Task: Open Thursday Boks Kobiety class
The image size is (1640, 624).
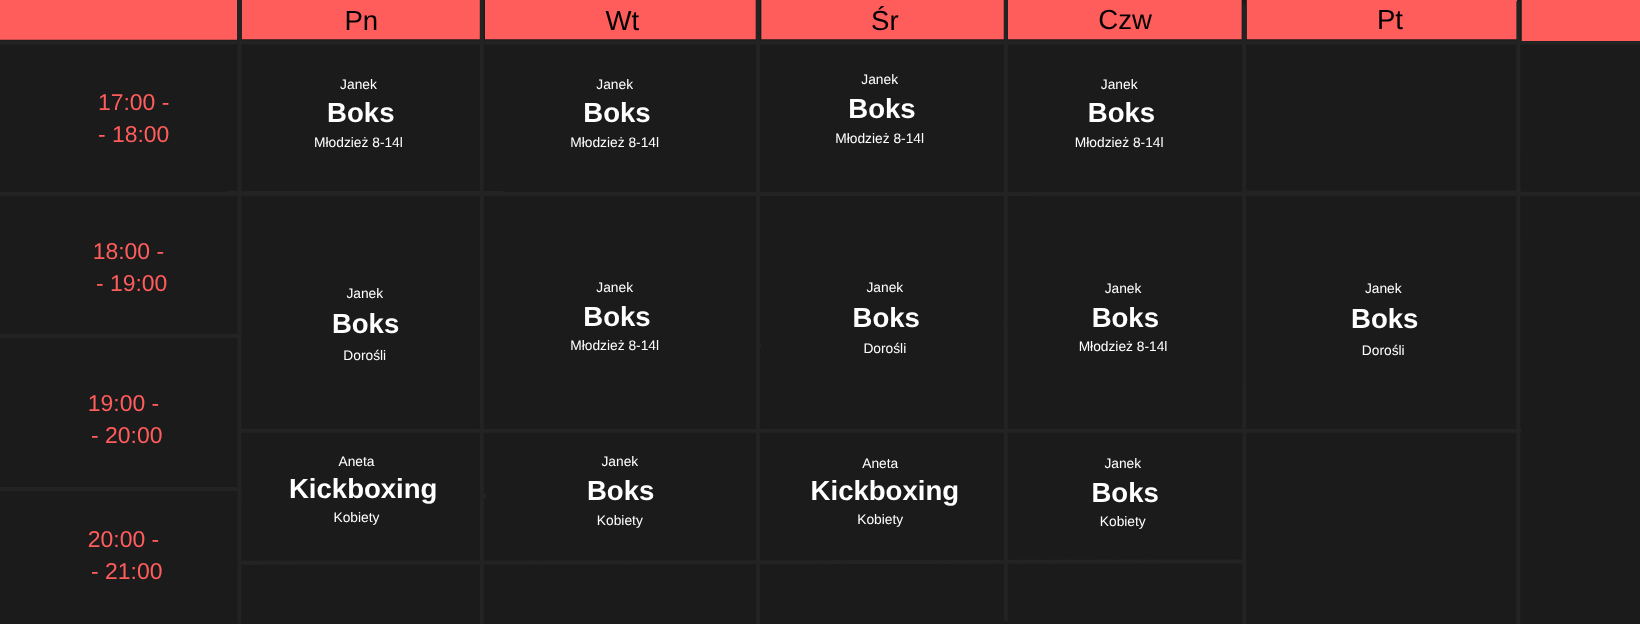Action: (1124, 496)
